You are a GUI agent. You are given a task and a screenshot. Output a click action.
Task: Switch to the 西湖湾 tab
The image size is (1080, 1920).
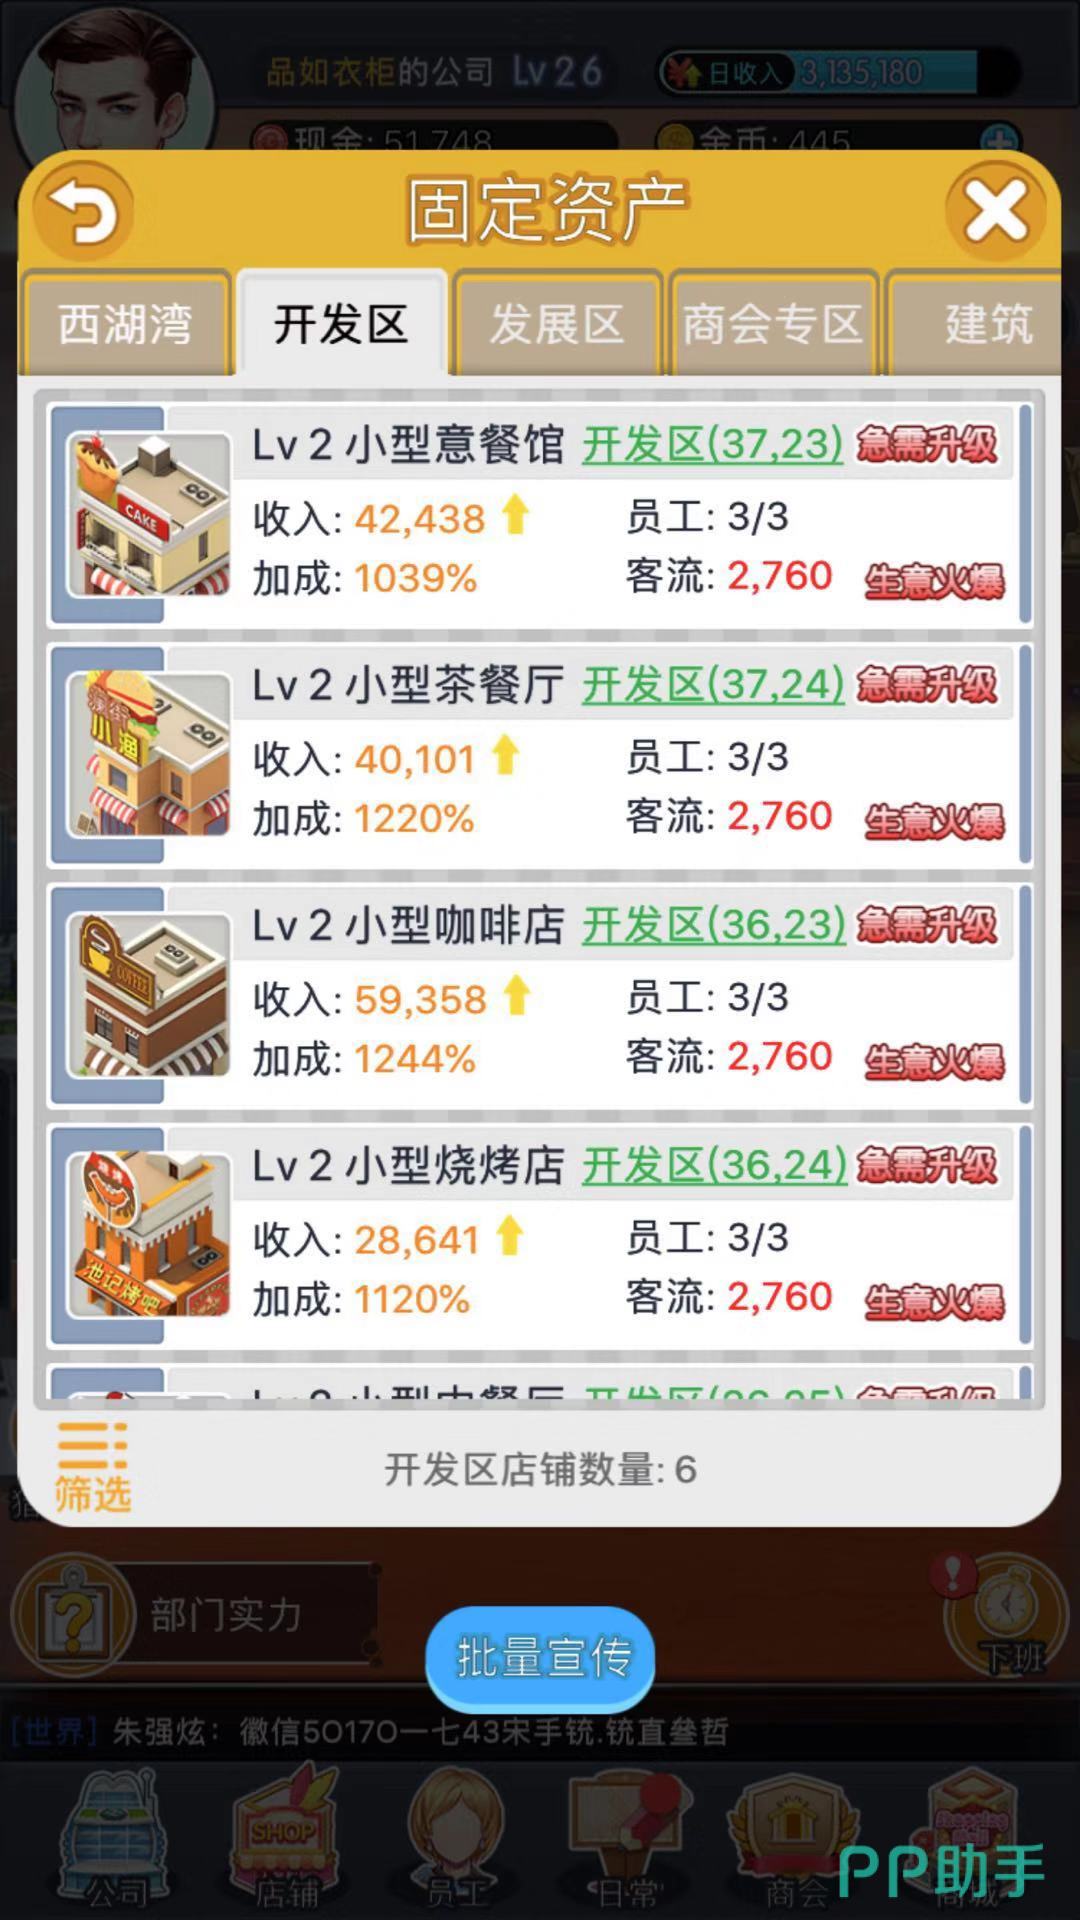point(125,324)
